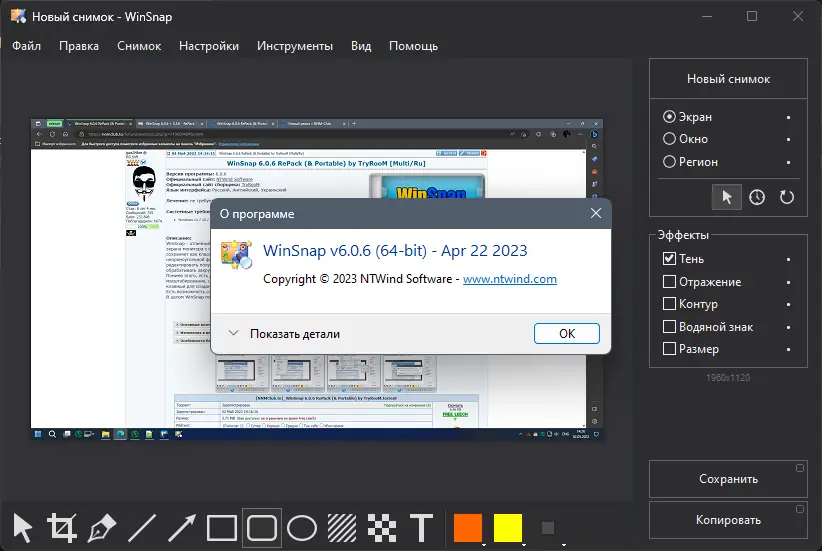Click the WinSnap title bar app icon
Screen dimensions: 822x551
pyautogui.click(x=18, y=16)
